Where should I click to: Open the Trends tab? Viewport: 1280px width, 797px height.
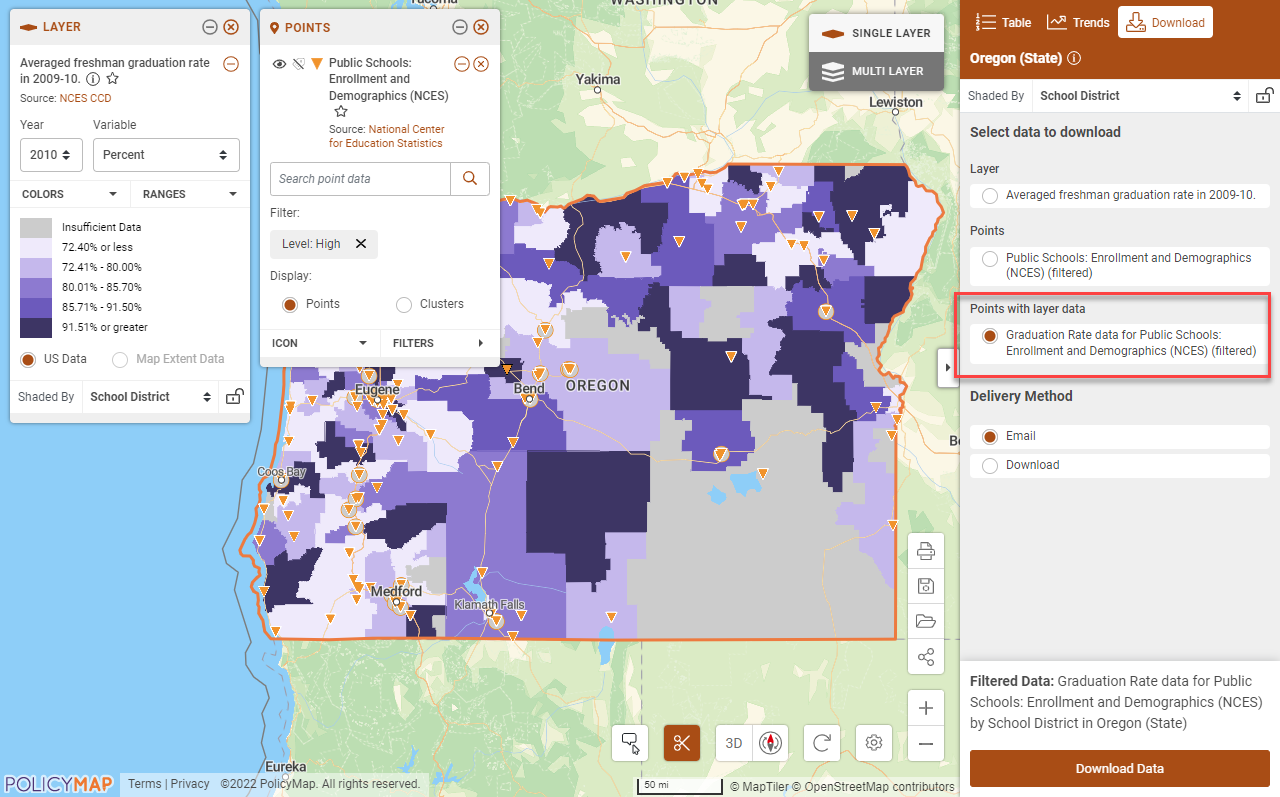coord(1078,22)
